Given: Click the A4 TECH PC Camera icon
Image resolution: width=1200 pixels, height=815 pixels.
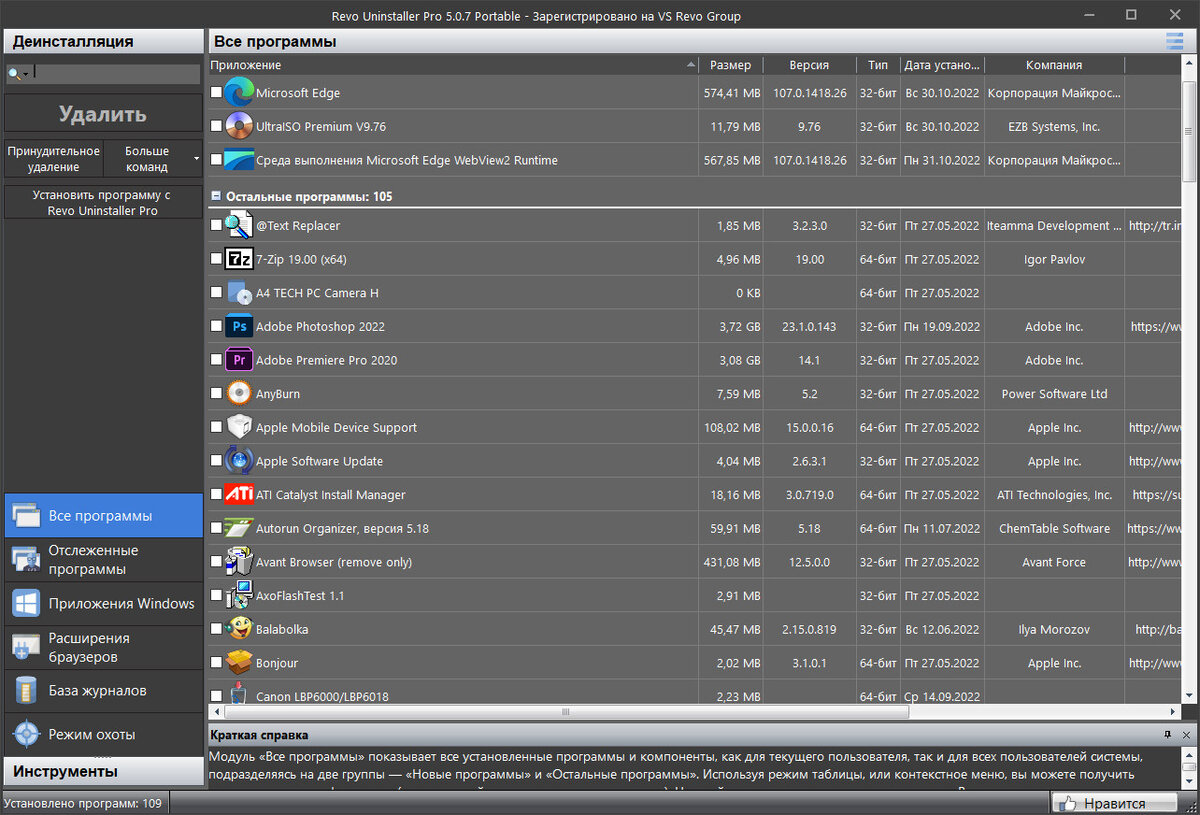Looking at the screenshot, I should click(x=239, y=293).
